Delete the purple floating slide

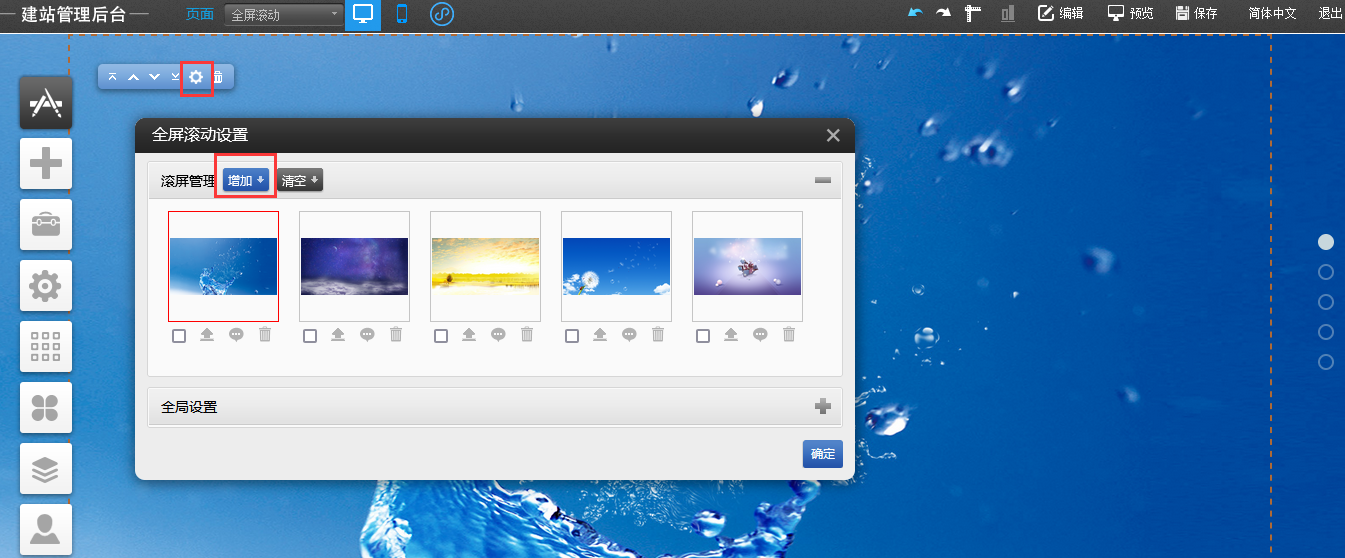(789, 335)
